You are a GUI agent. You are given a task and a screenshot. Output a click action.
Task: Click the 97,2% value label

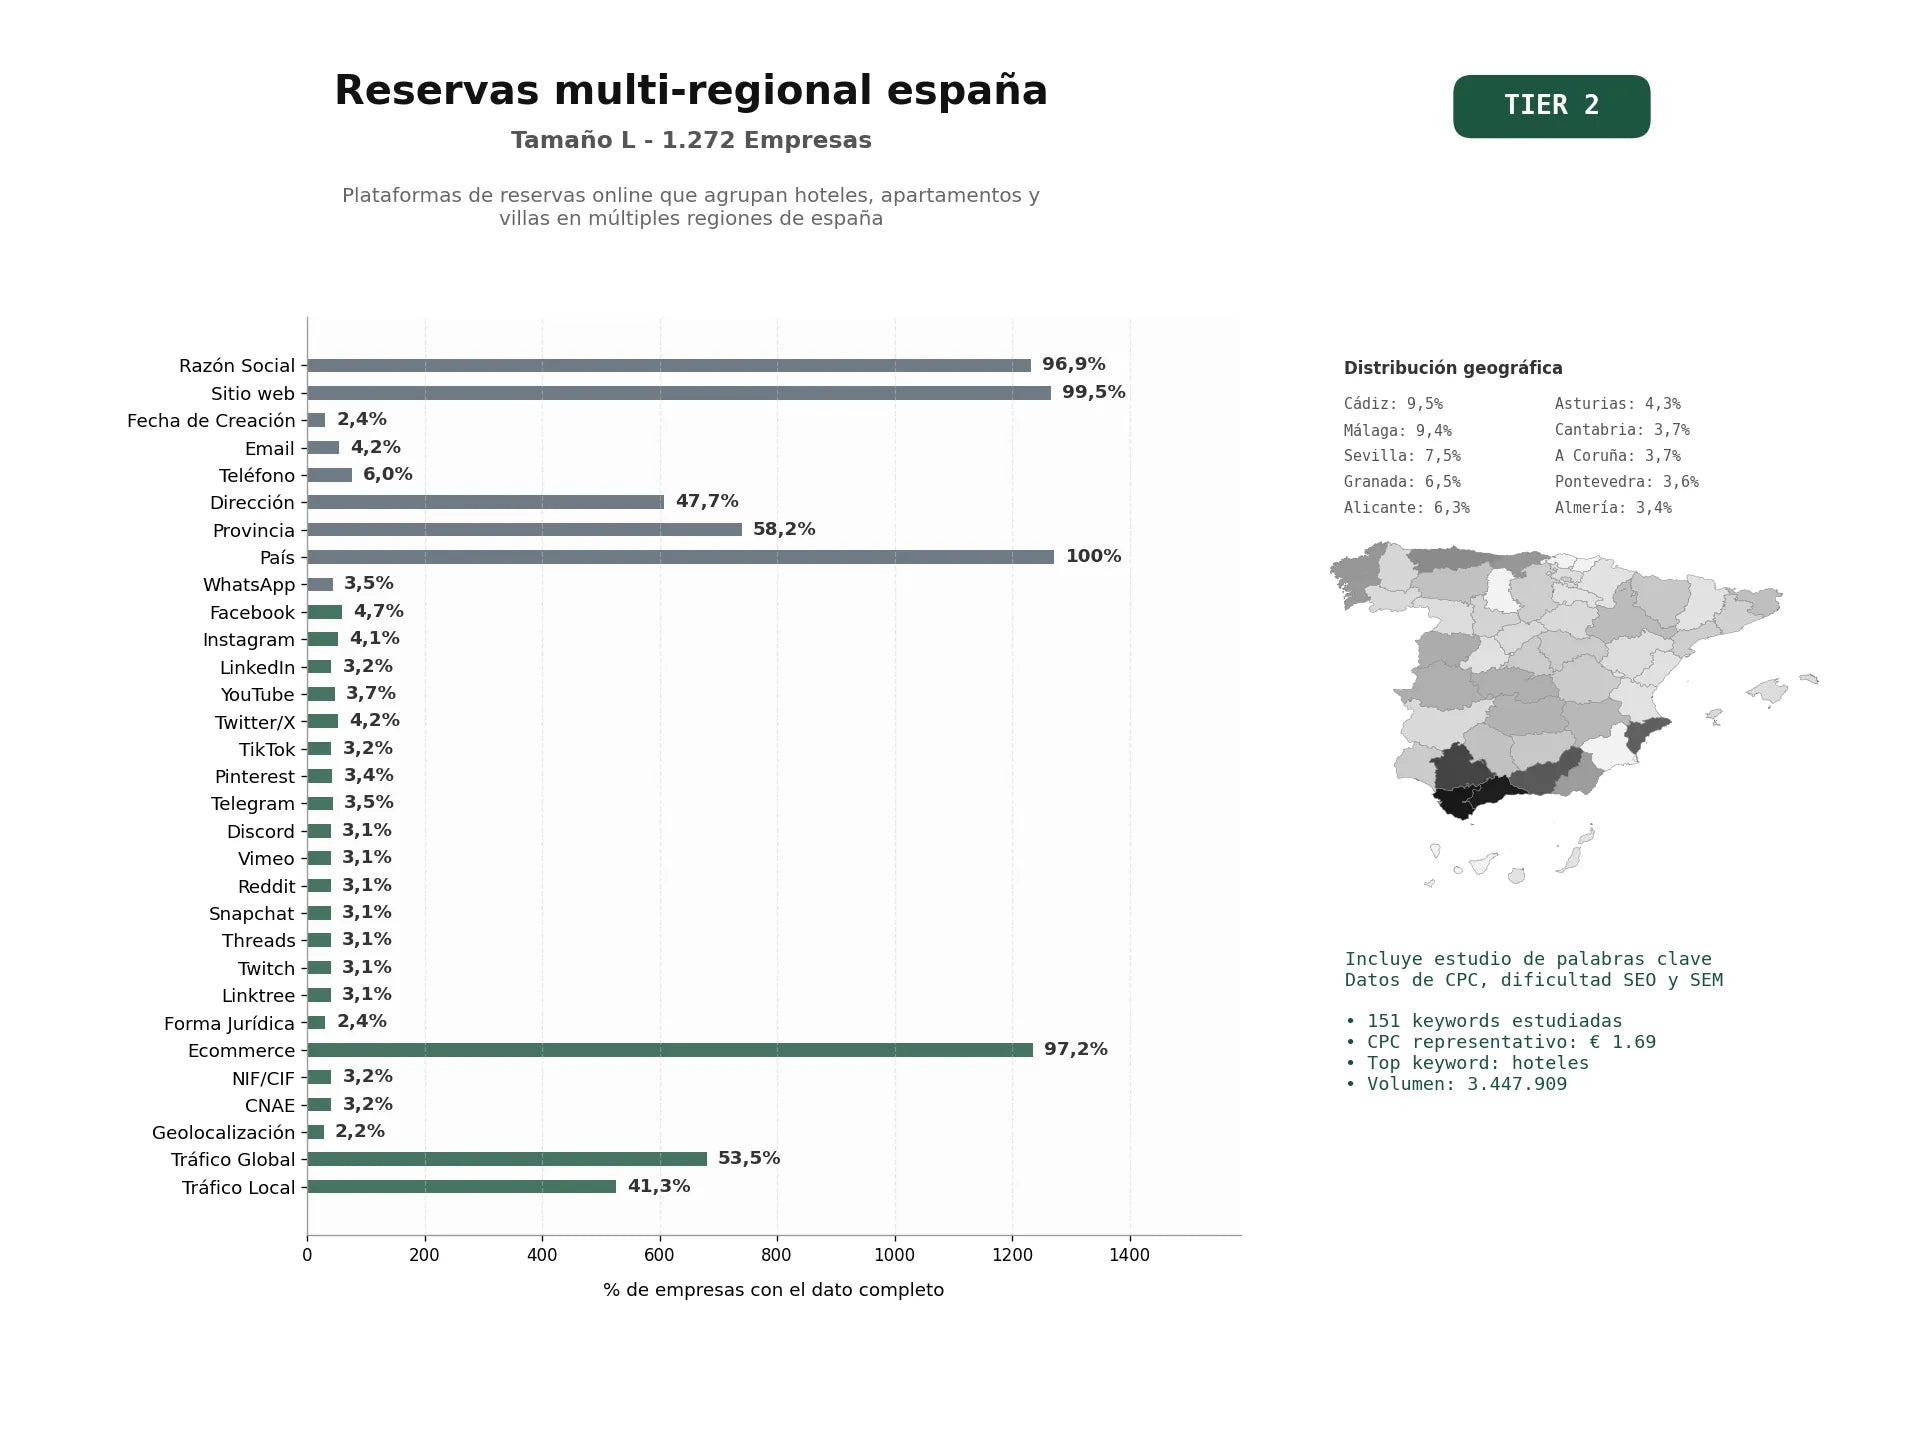point(1076,1049)
